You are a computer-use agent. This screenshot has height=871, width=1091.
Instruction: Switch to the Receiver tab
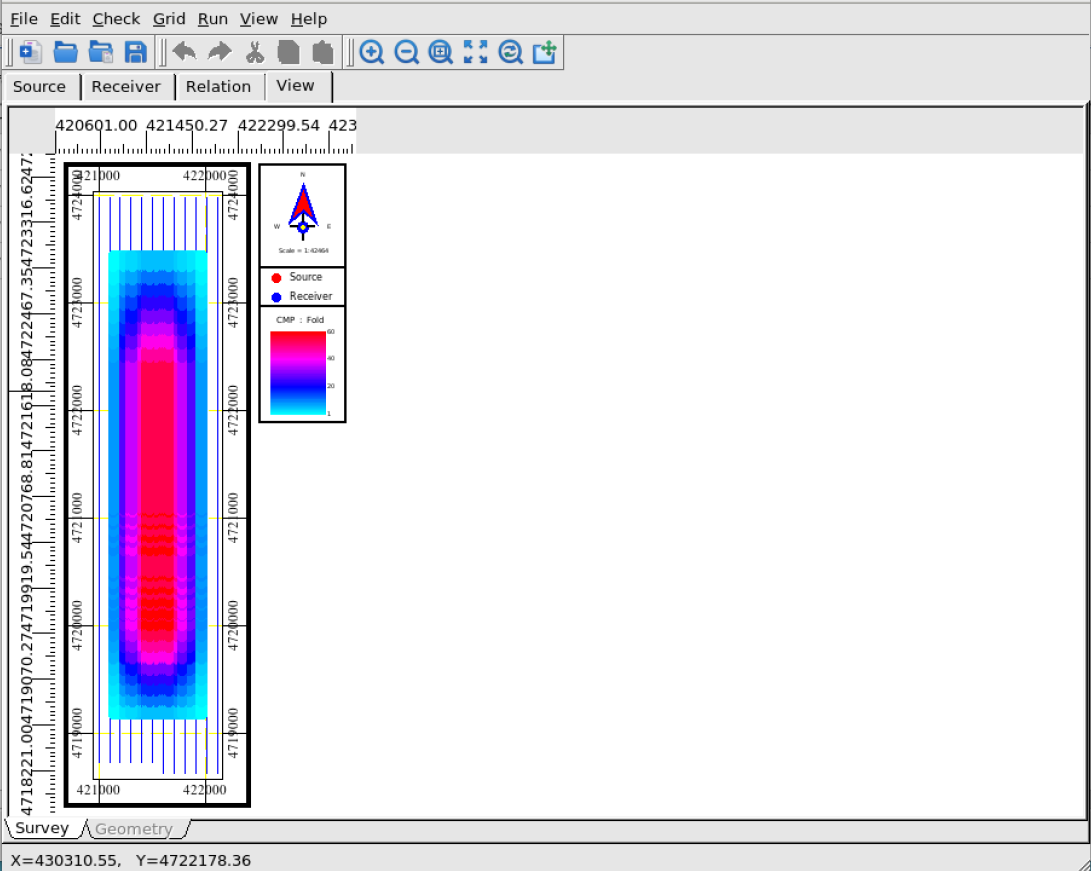pos(126,87)
